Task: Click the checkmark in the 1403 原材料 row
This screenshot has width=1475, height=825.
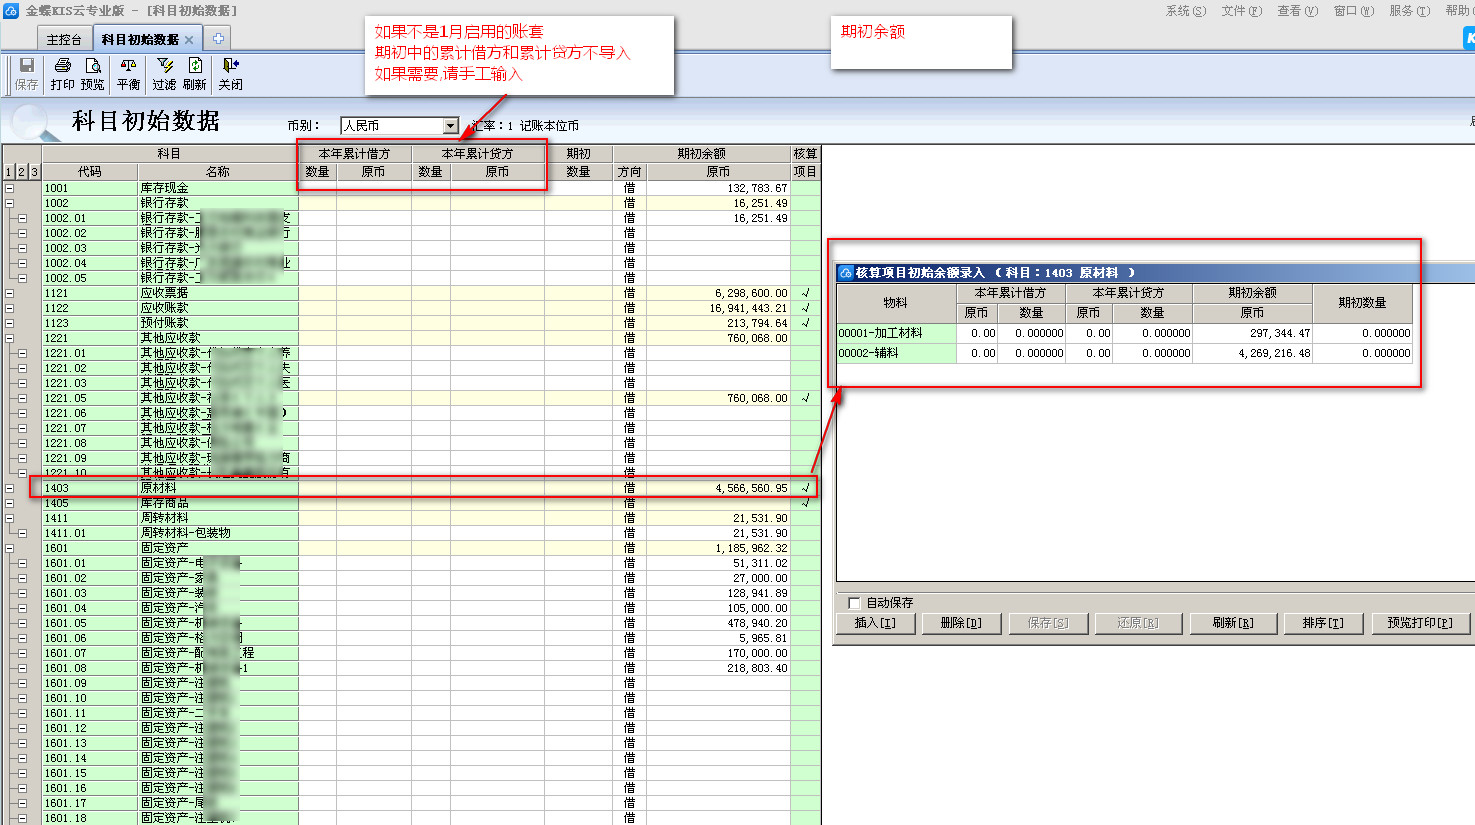Action: (x=805, y=488)
